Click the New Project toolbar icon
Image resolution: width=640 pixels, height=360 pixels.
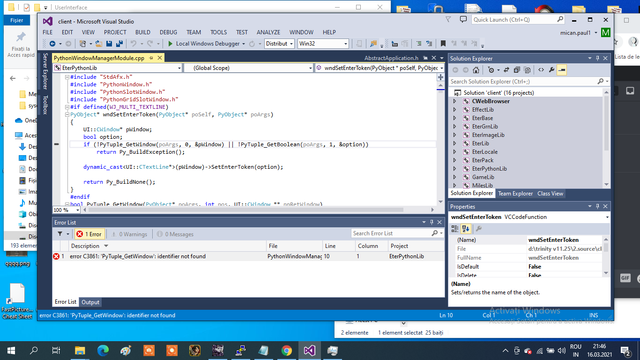tap(83, 44)
